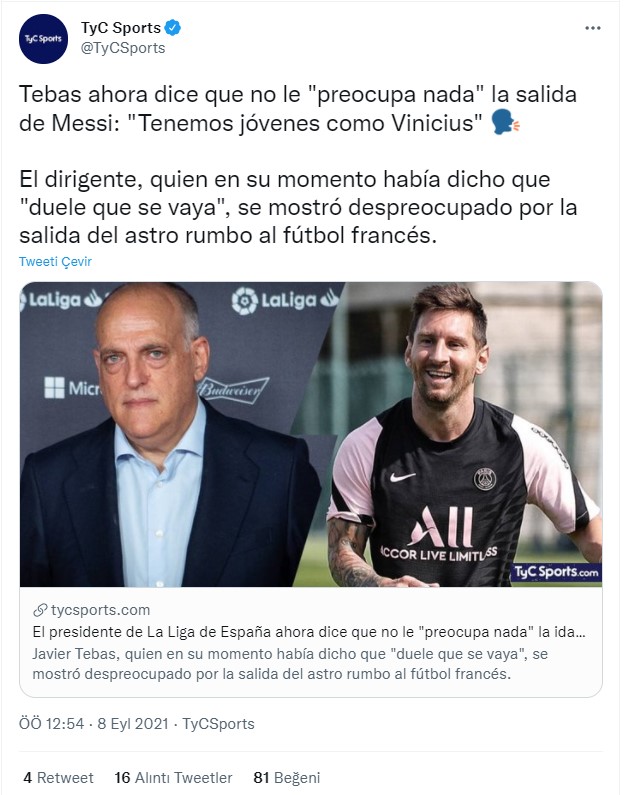624x795 pixels.
Task: Click the article description about Javier Tebas
Action: (x=290, y=664)
